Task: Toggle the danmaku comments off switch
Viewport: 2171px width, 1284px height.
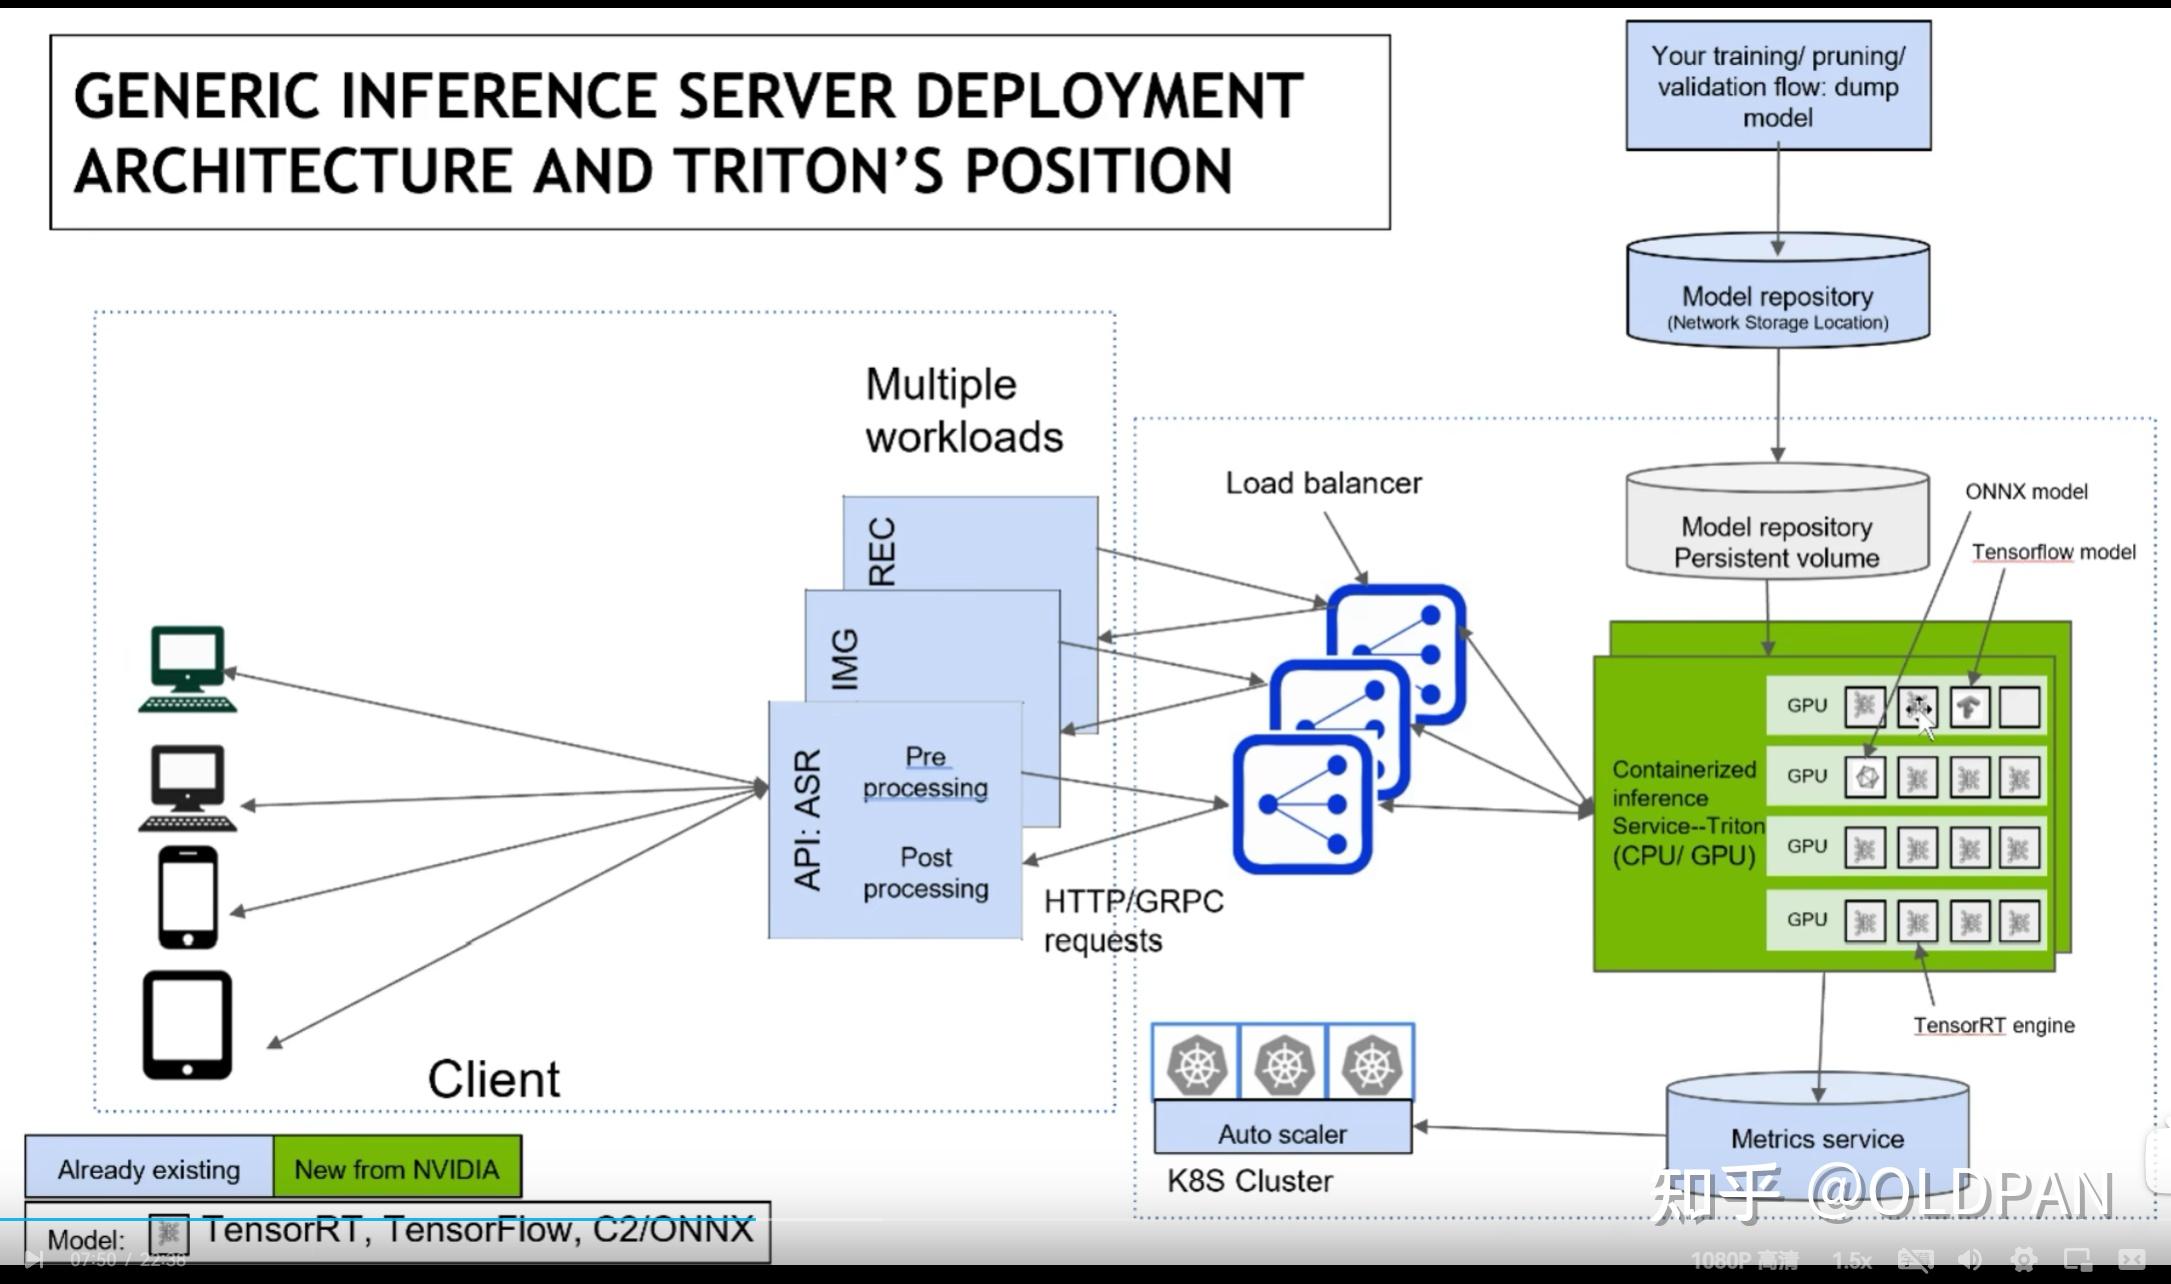Action: click(x=1916, y=1259)
